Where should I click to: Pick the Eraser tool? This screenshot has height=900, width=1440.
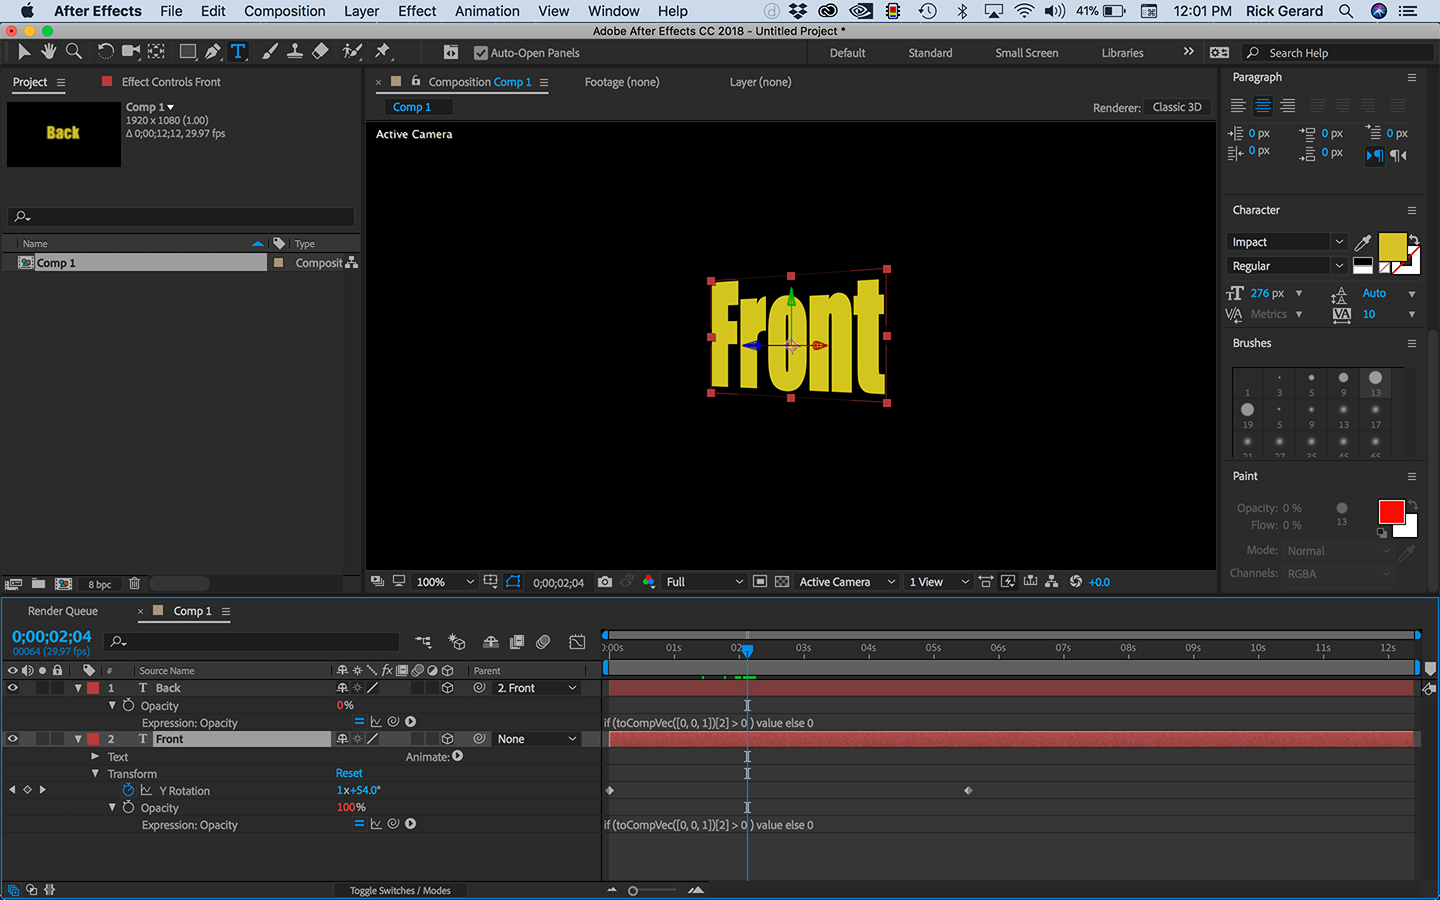point(320,52)
